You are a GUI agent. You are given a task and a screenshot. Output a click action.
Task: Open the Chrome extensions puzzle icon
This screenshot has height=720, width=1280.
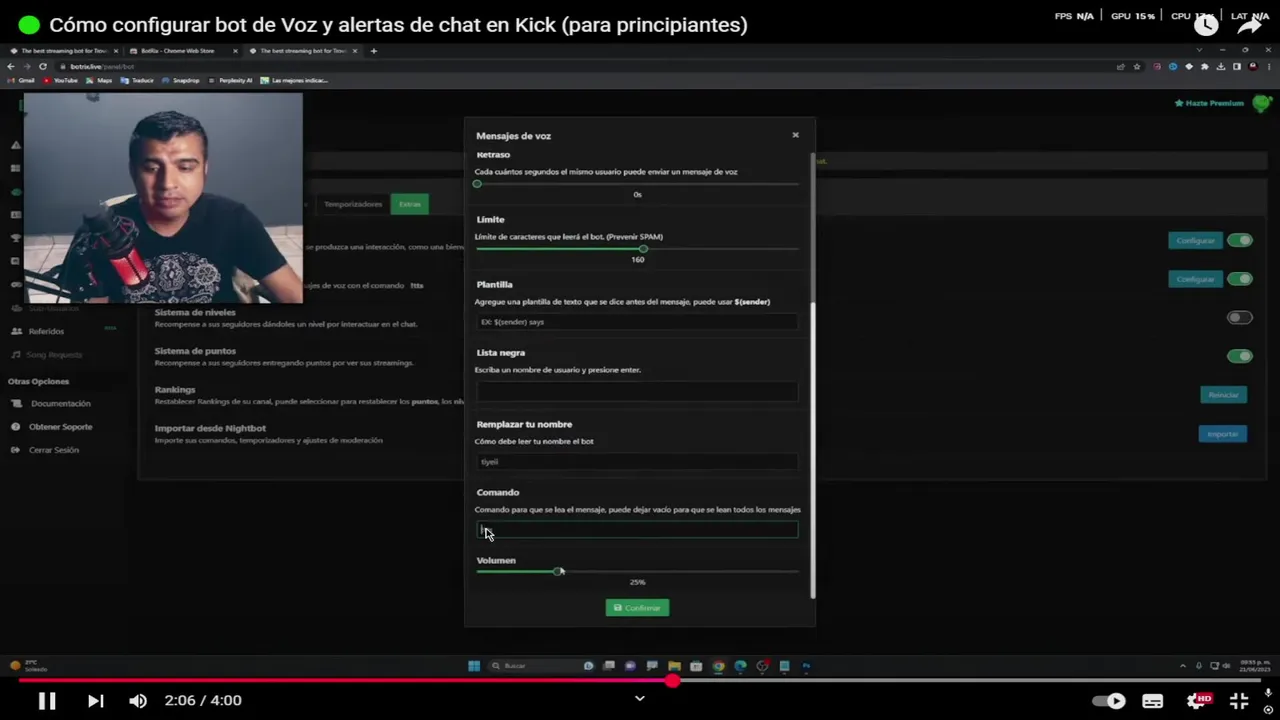[x=1205, y=66]
